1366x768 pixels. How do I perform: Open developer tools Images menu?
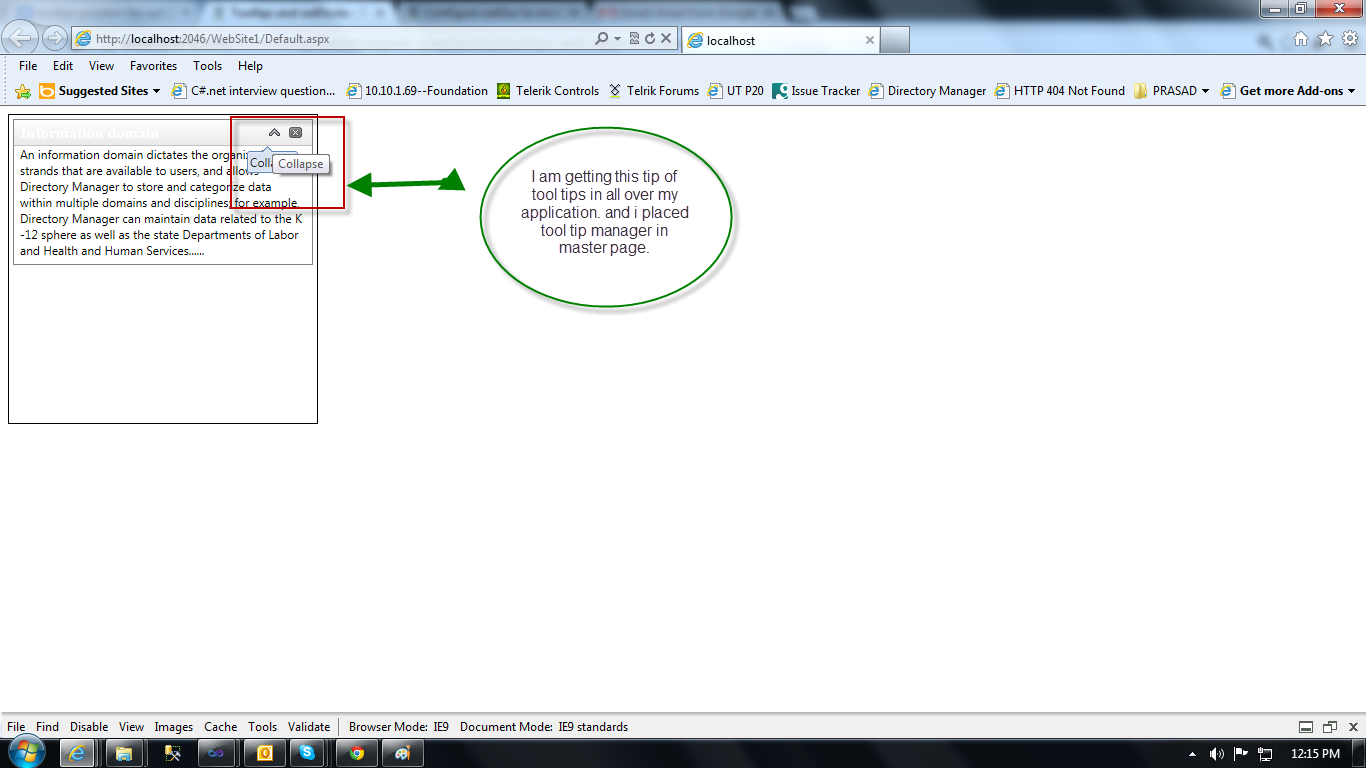[174, 727]
